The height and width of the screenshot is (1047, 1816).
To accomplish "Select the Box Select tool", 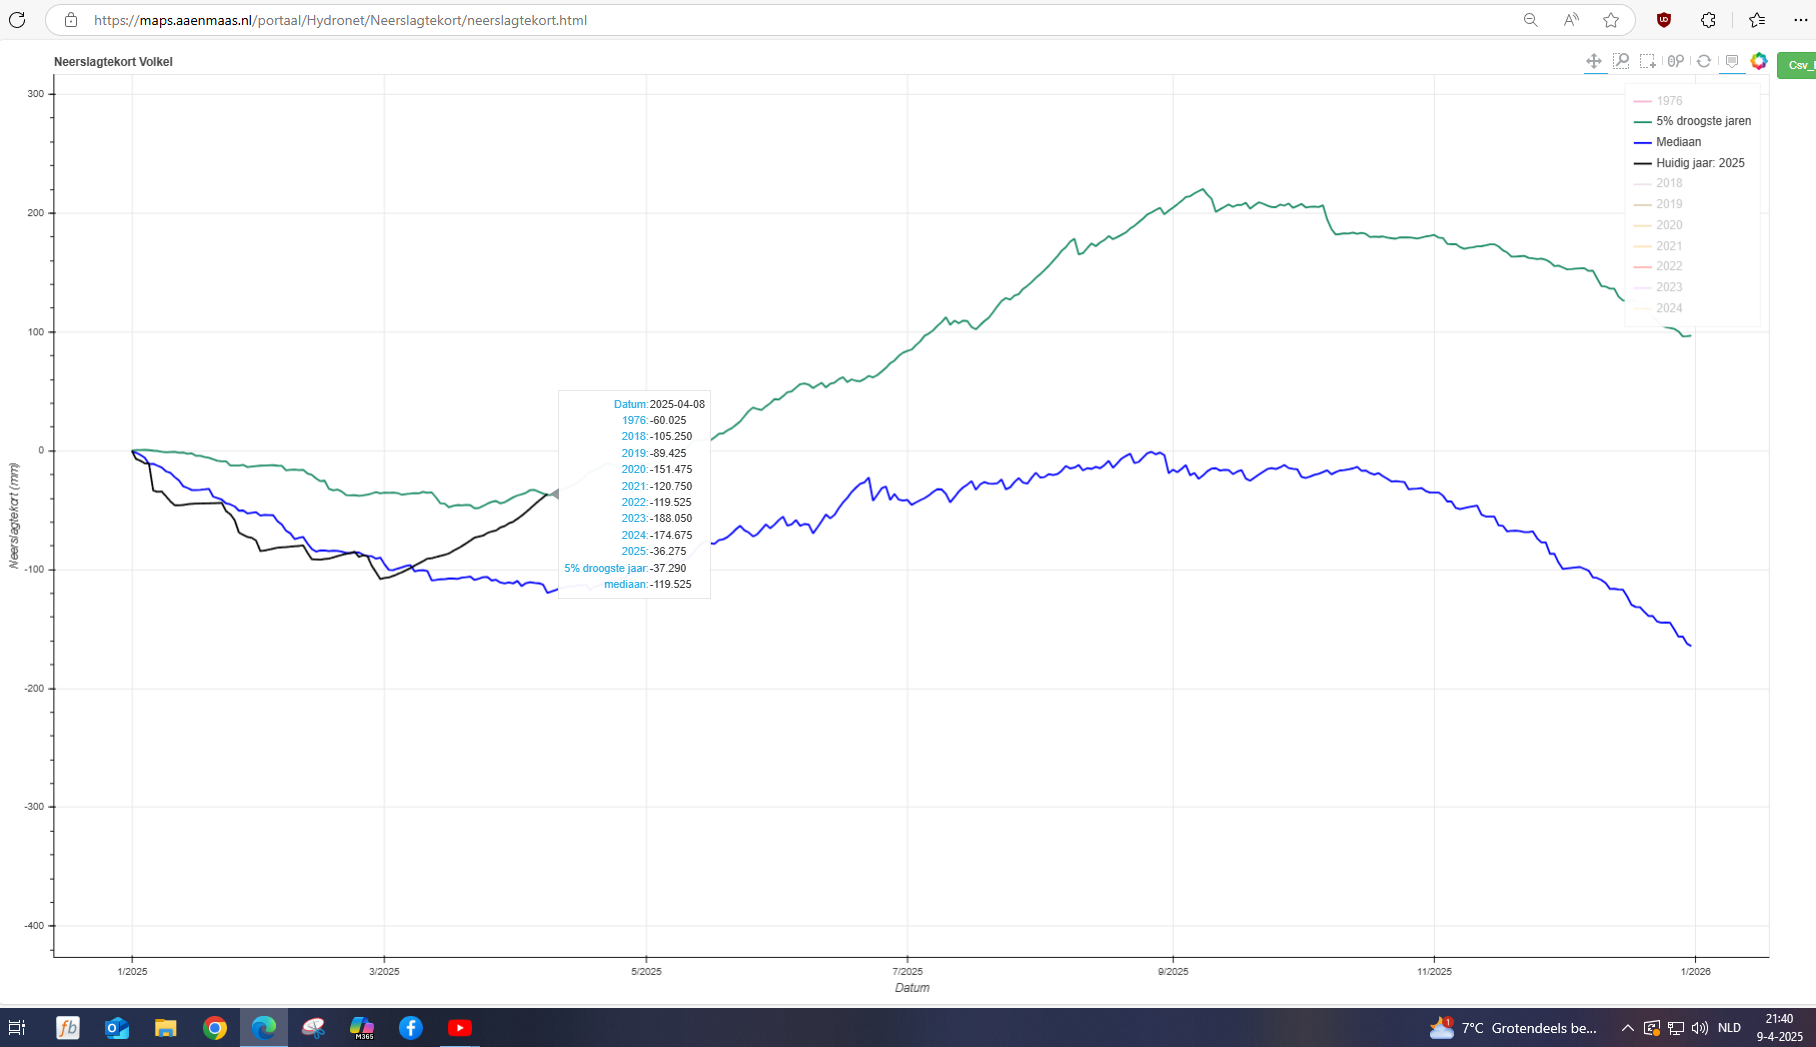I will 1648,62.
